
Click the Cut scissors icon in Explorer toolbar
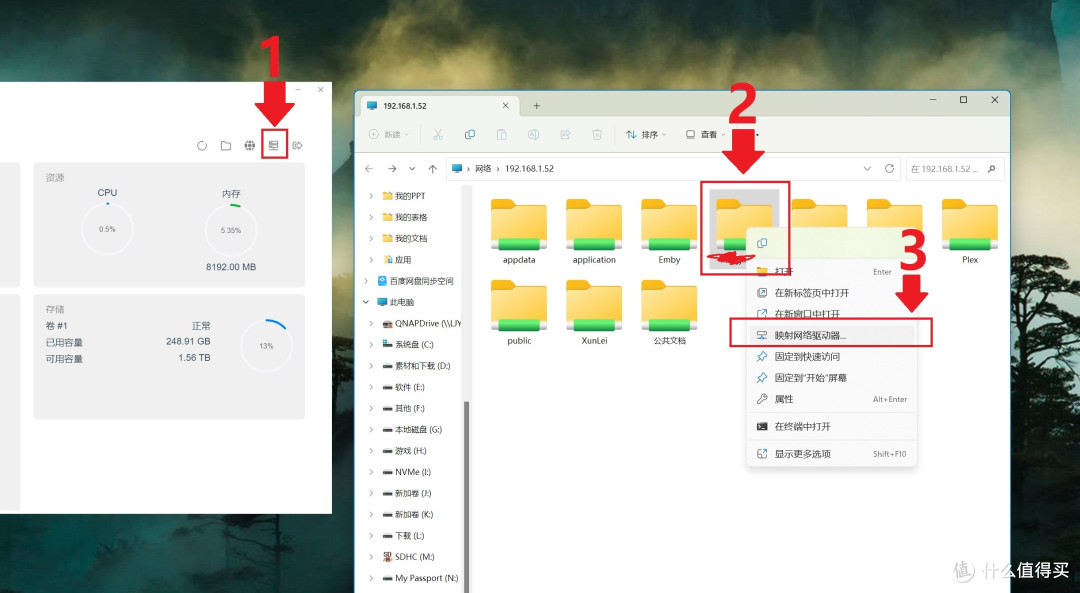pyautogui.click(x=438, y=134)
